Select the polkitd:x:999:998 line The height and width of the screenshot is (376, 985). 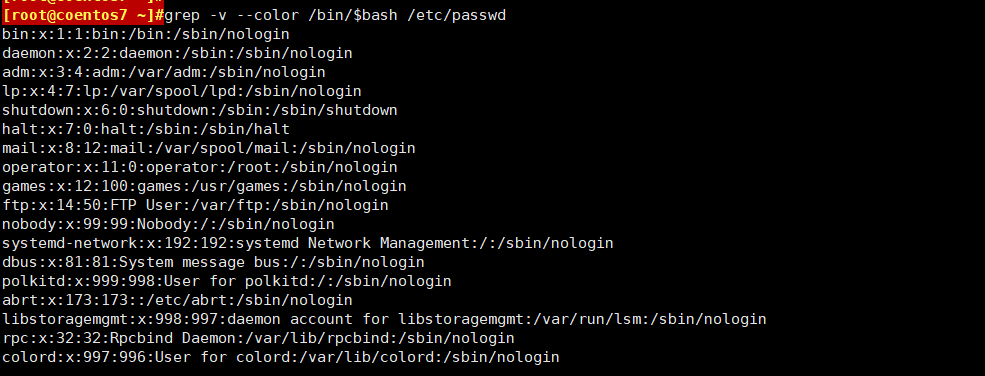point(227,281)
